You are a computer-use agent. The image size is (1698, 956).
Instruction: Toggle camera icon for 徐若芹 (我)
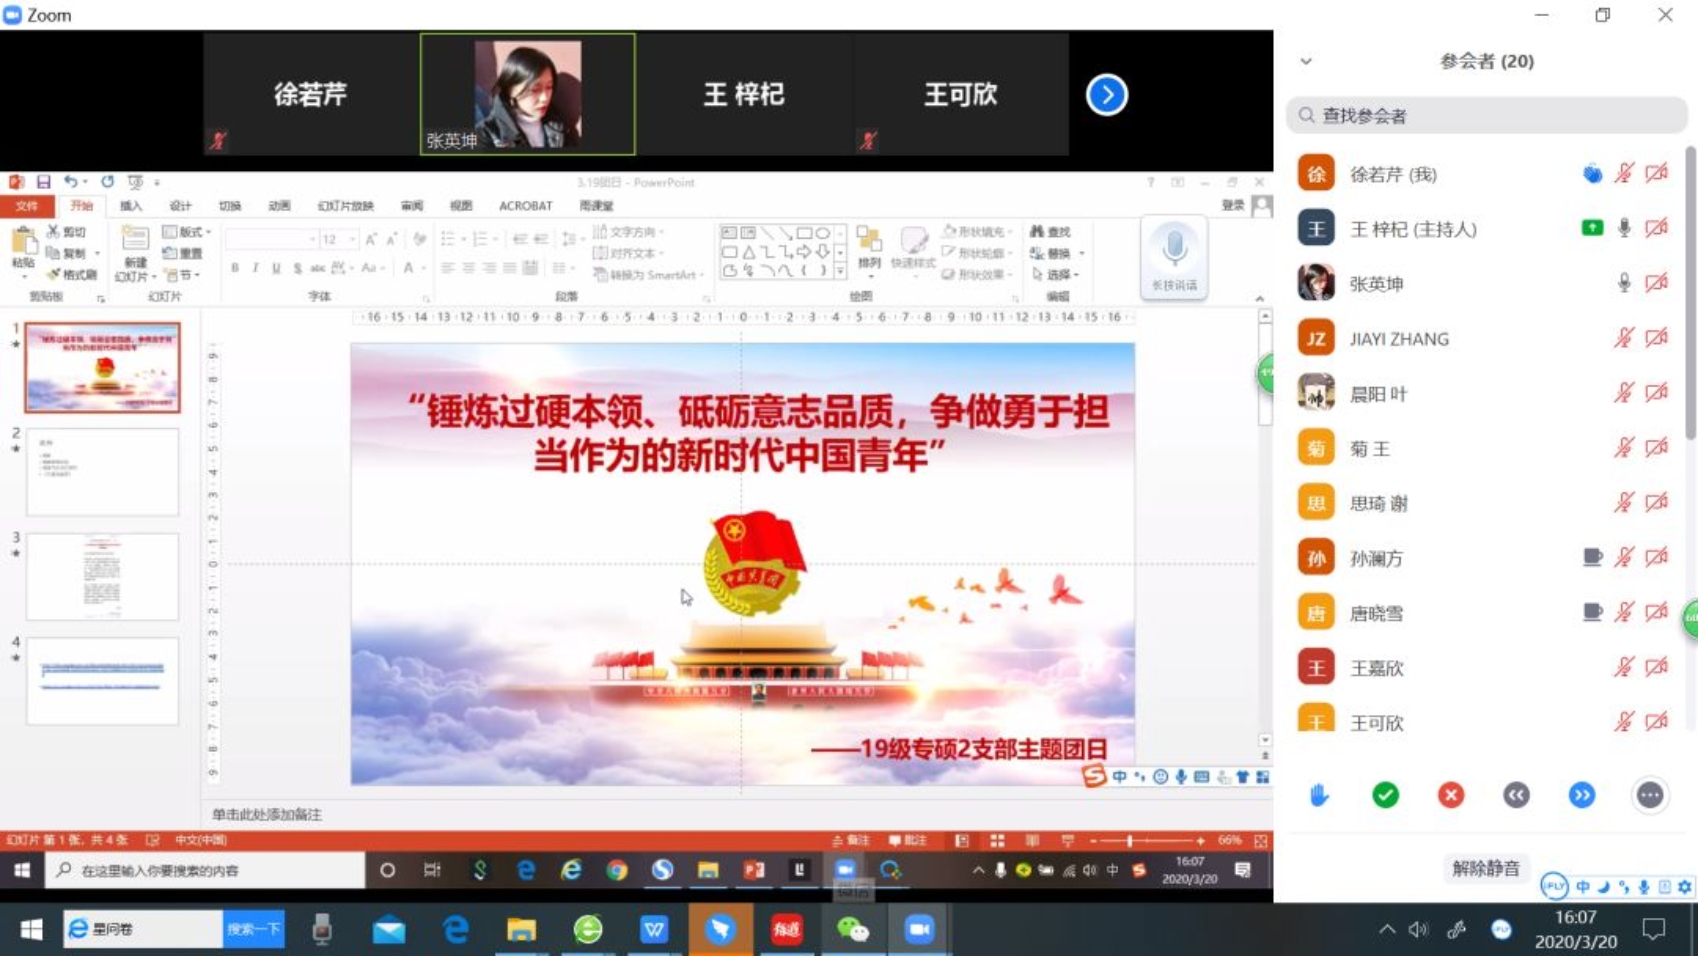coord(1657,174)
